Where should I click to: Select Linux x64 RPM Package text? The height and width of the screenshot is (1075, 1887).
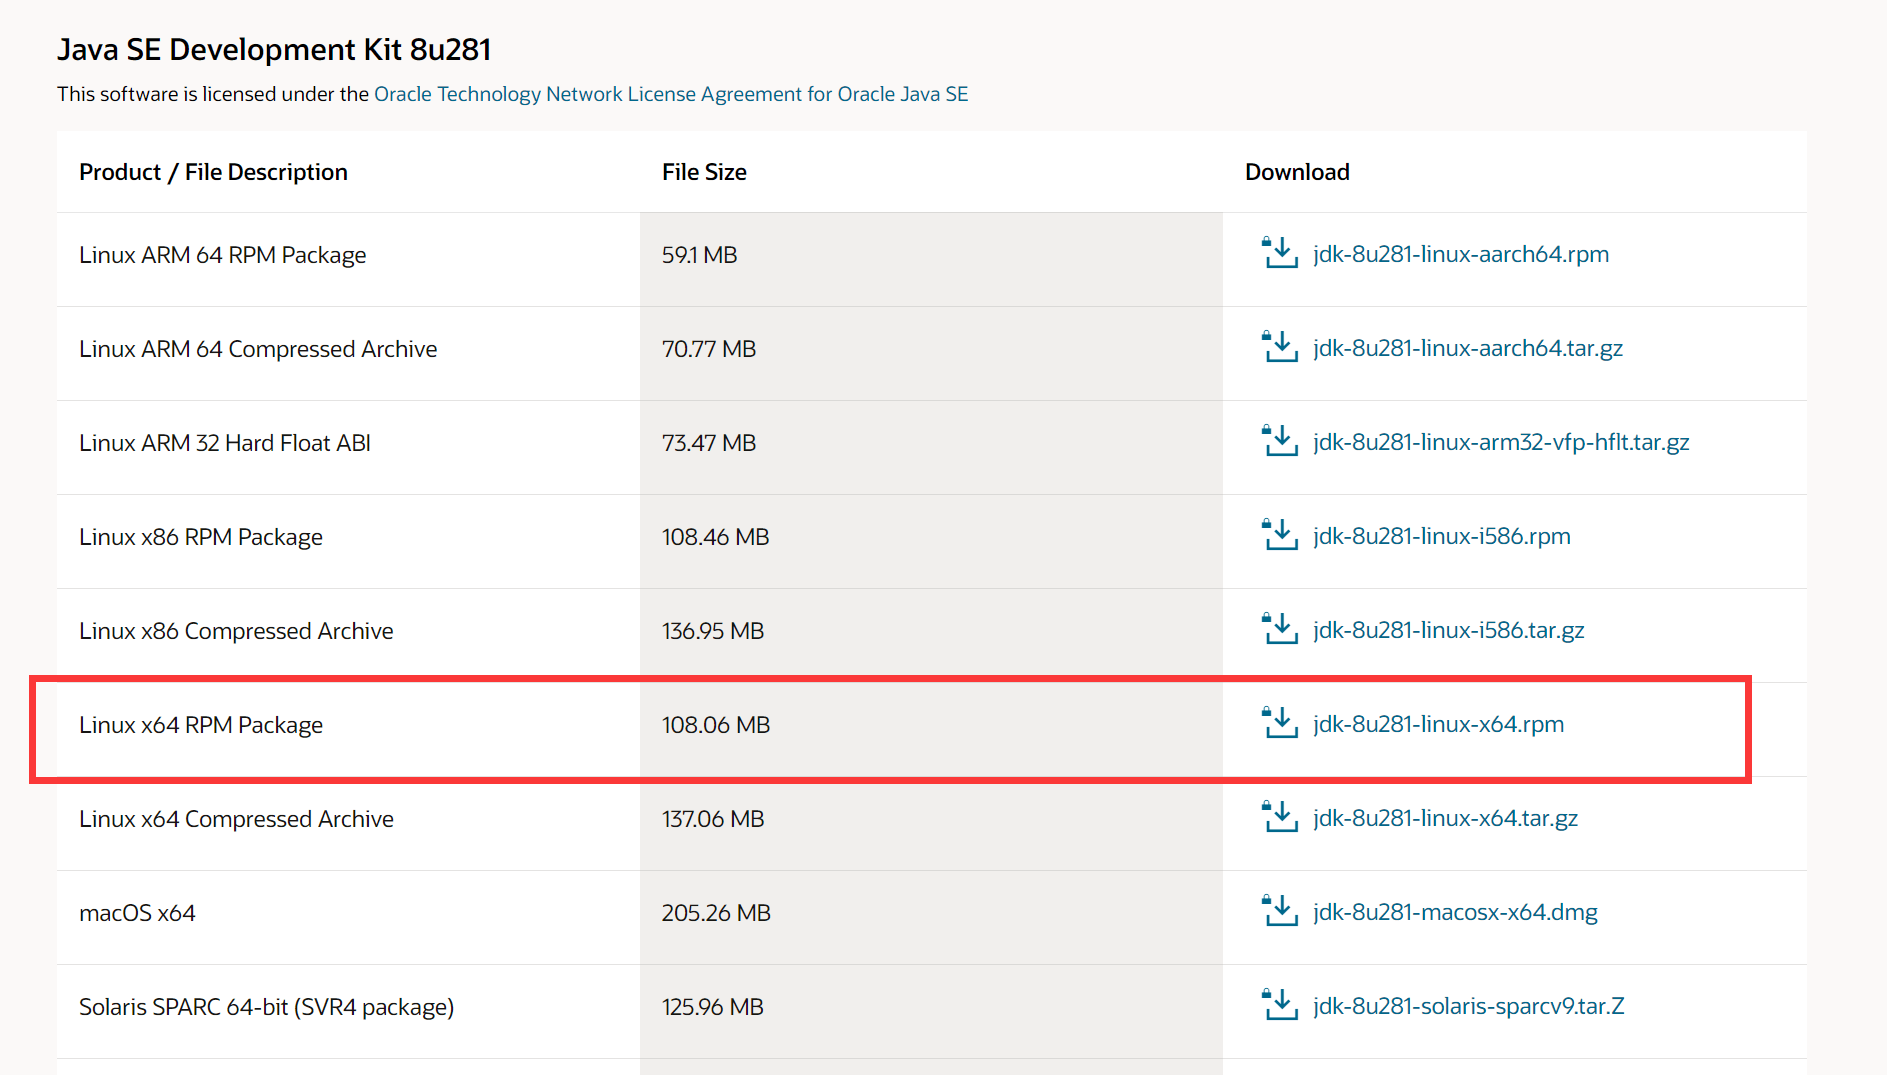pos(201,725)
